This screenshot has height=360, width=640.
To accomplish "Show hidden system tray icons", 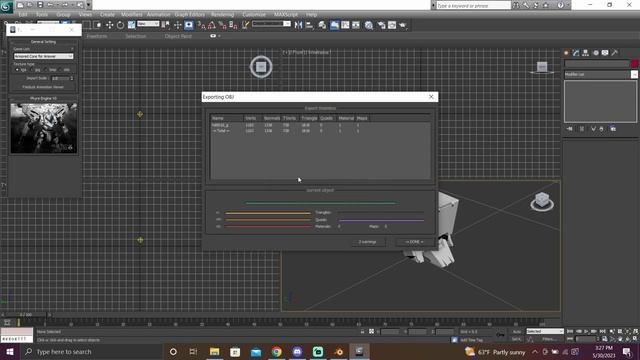I will (535, 351).
